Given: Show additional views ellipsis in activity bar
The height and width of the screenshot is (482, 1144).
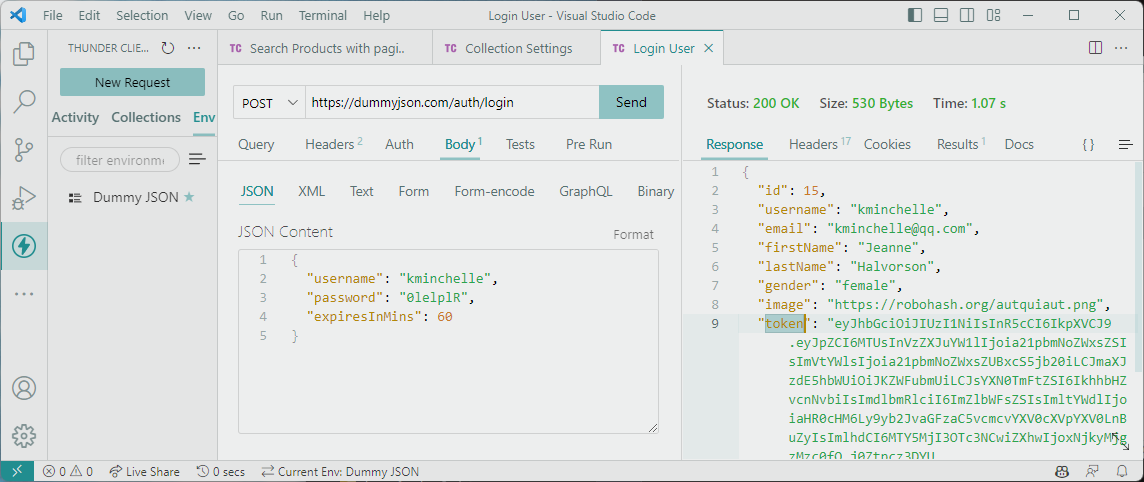Looking at the screenshot, I should point(23,294).
